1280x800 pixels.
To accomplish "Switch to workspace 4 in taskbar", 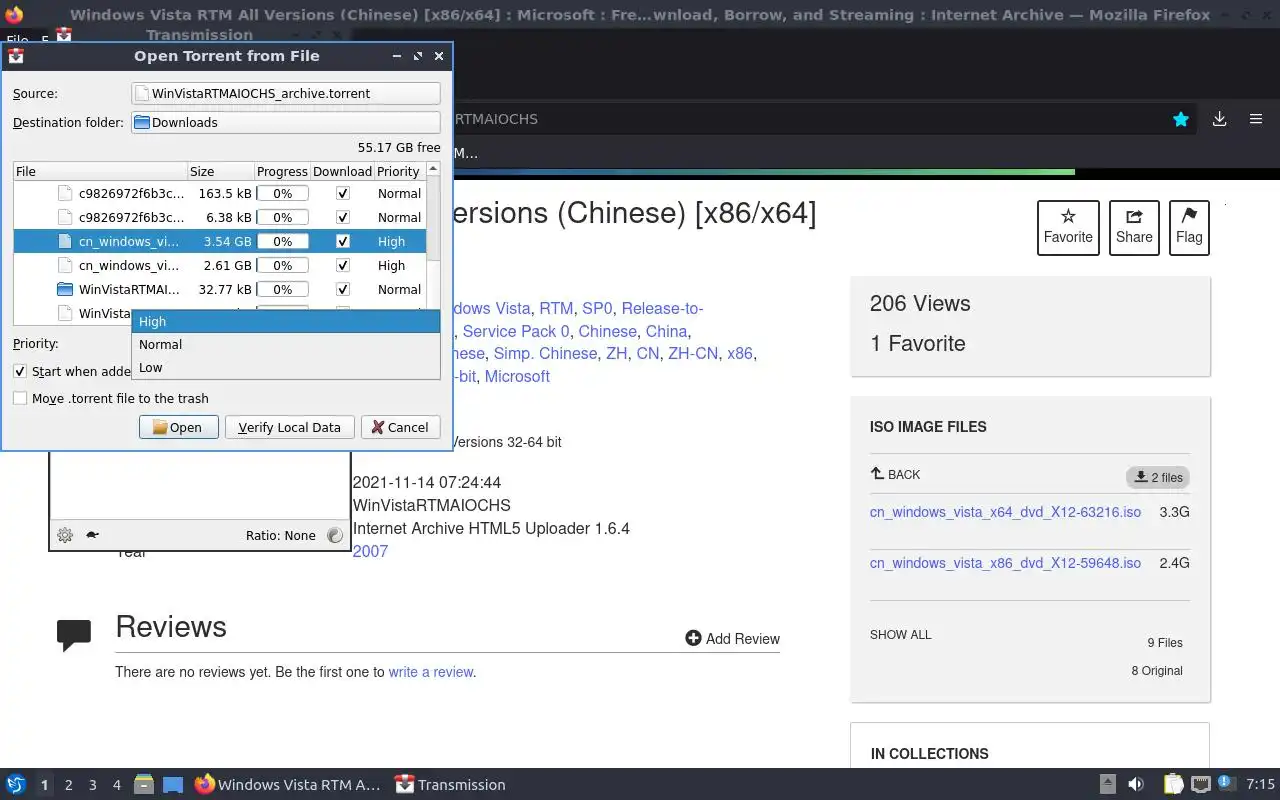I will [116, 785].
